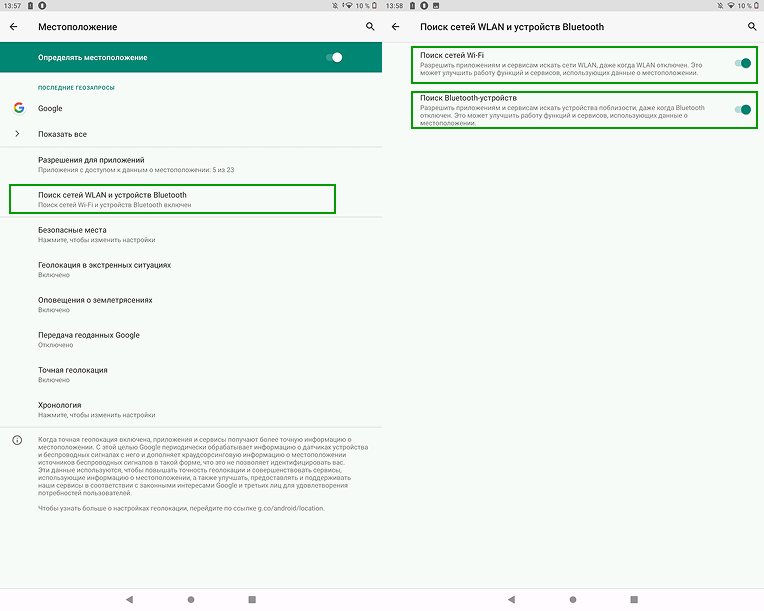Turn off Поиск Bluetooth-устройств switch
Image resolution: width=764 pixels, height=611 pixels.
pos(742,109)
